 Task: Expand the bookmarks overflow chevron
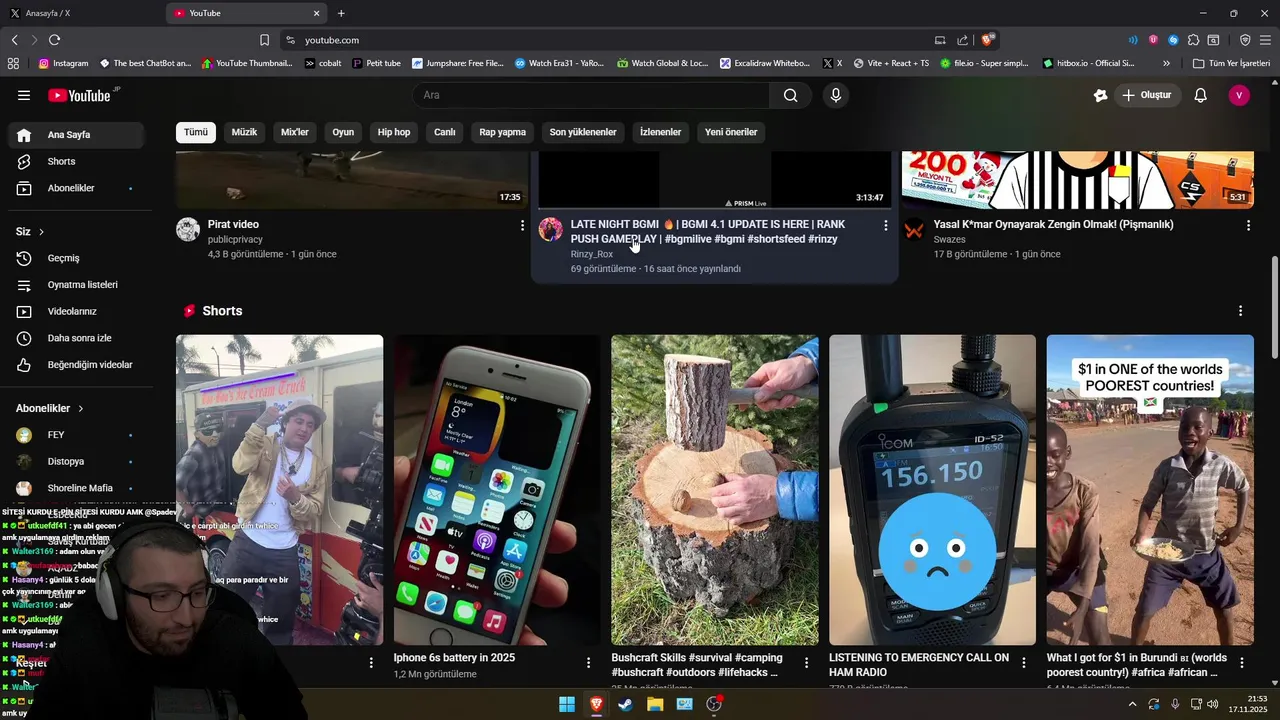coord(1166,63)
